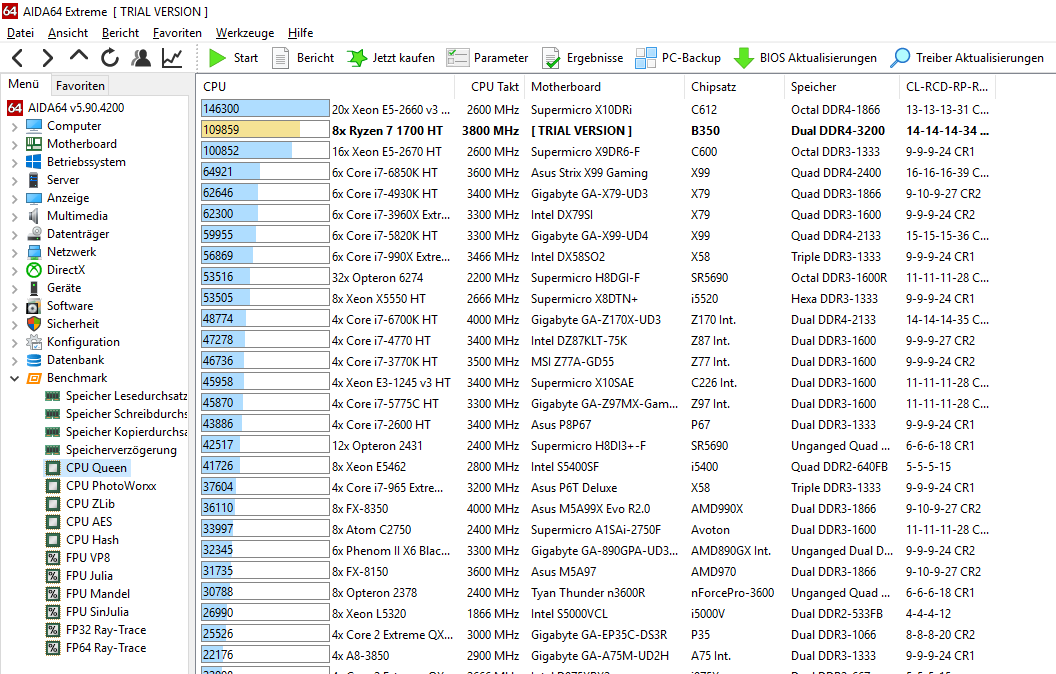Screen dimensions: 1056x674
Task: Open FPU Julia benchmark
Action: (x=79, y=576)
